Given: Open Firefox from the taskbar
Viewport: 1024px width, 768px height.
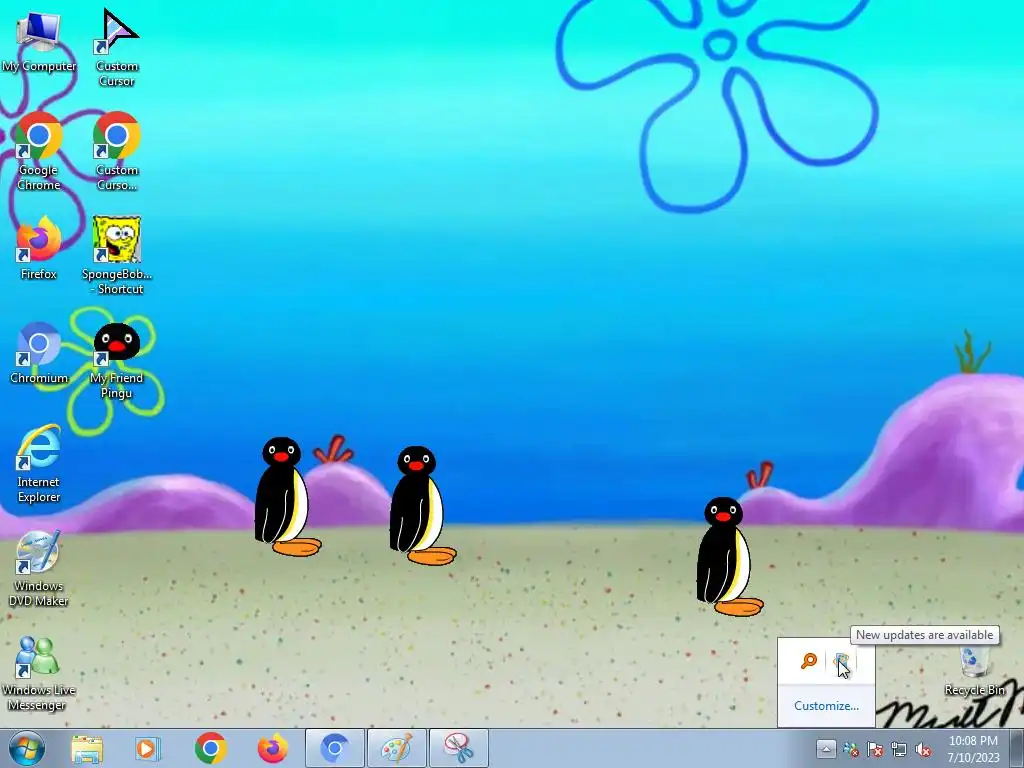Looking at the screenshot, I should [x=272, y=748].
